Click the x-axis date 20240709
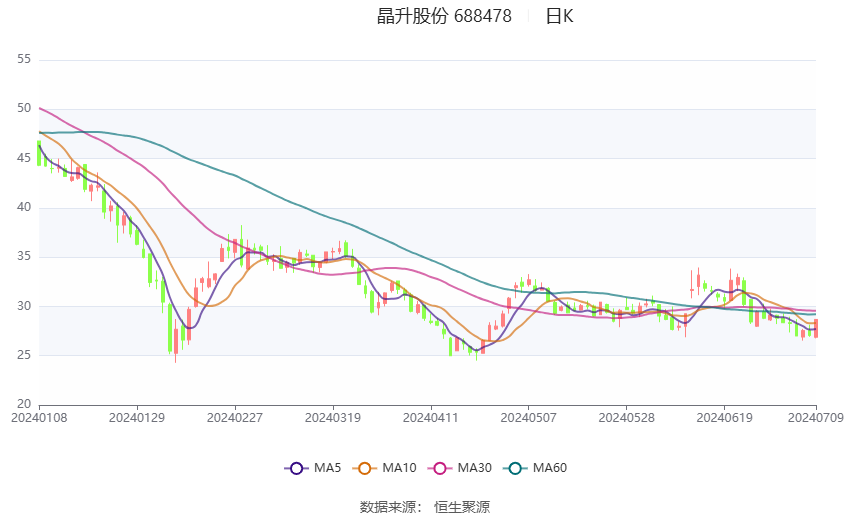Viewport: 850px width, 517px height. tap(816, 418)
